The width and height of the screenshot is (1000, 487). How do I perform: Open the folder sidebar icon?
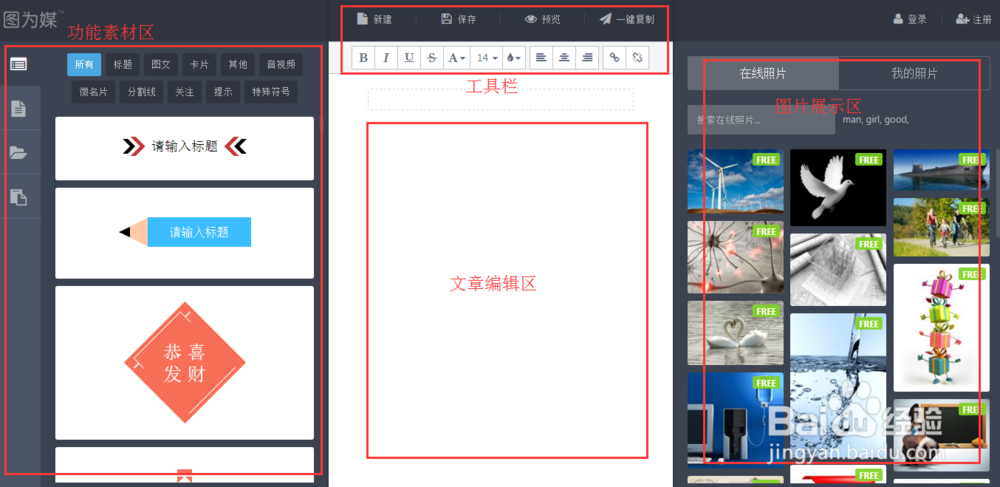pos(18,152)
